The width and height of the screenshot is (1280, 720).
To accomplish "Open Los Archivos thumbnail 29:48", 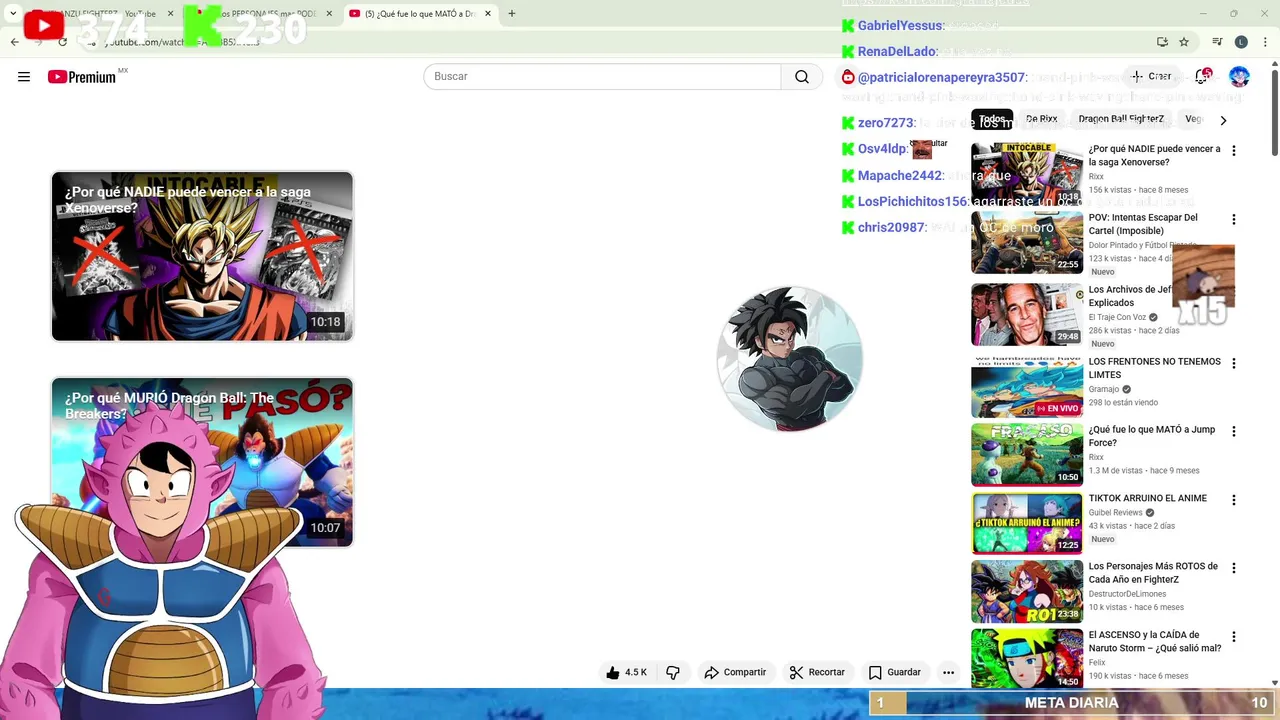I will pos(1027,314).
